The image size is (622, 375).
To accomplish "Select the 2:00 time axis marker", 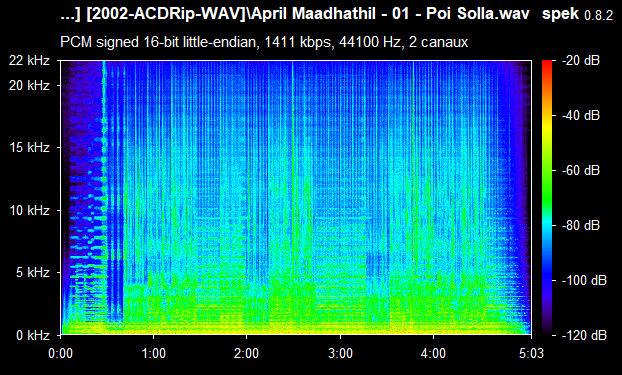I will coord(246,353).
